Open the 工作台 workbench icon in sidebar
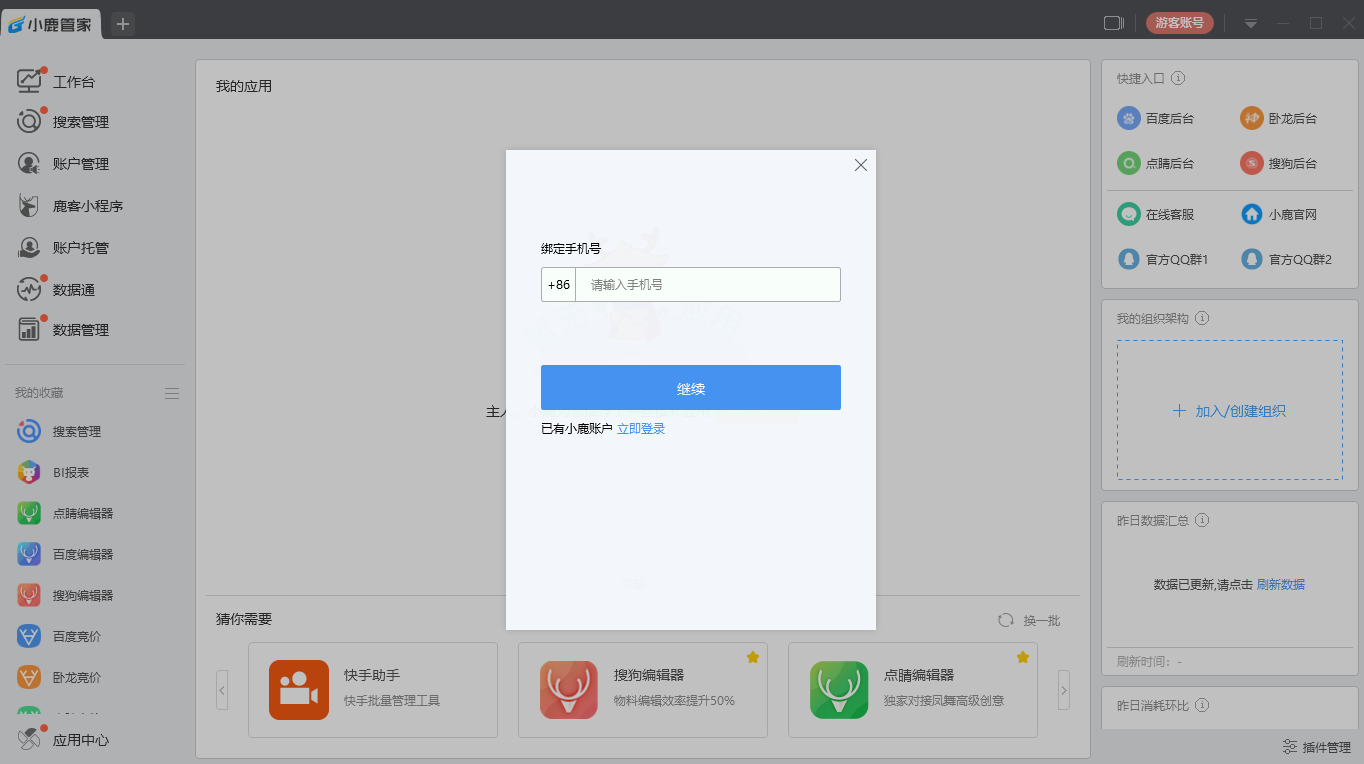This screenshot has height=764, width=1364. point(29,81)
